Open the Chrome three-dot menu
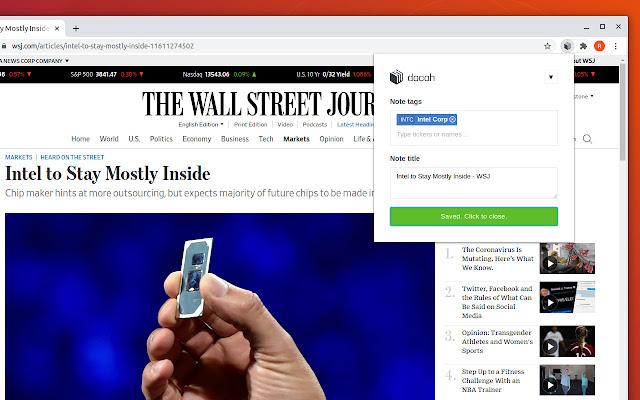The width and height of the screenshot is (640, 400). coord(616,46)
